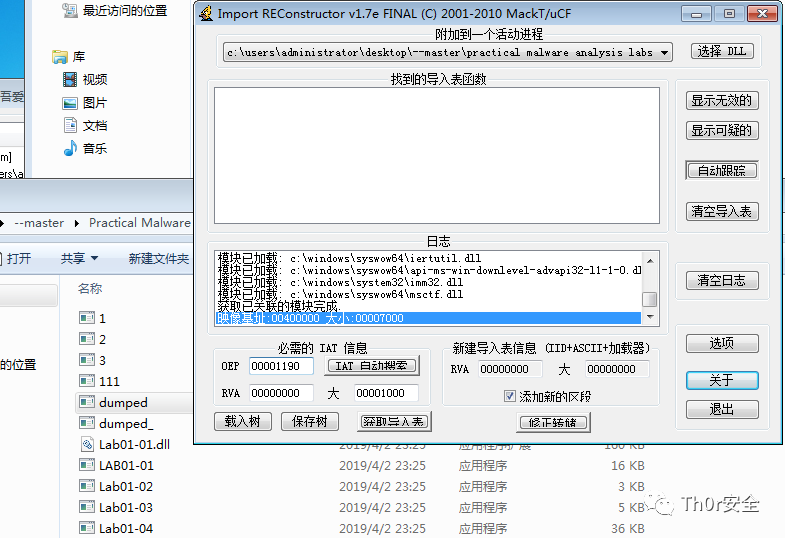Click the IAT RVA input field
785x538 pixels.
[281, 393]
